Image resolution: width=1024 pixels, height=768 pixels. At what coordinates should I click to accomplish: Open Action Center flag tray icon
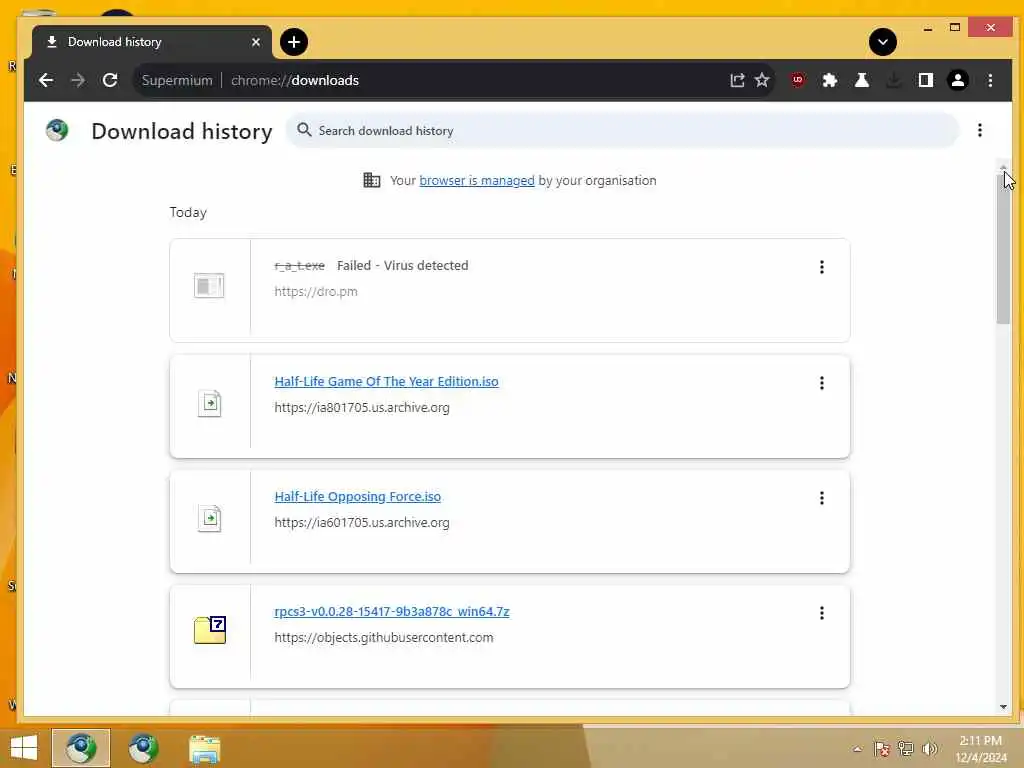click(882, 749)
